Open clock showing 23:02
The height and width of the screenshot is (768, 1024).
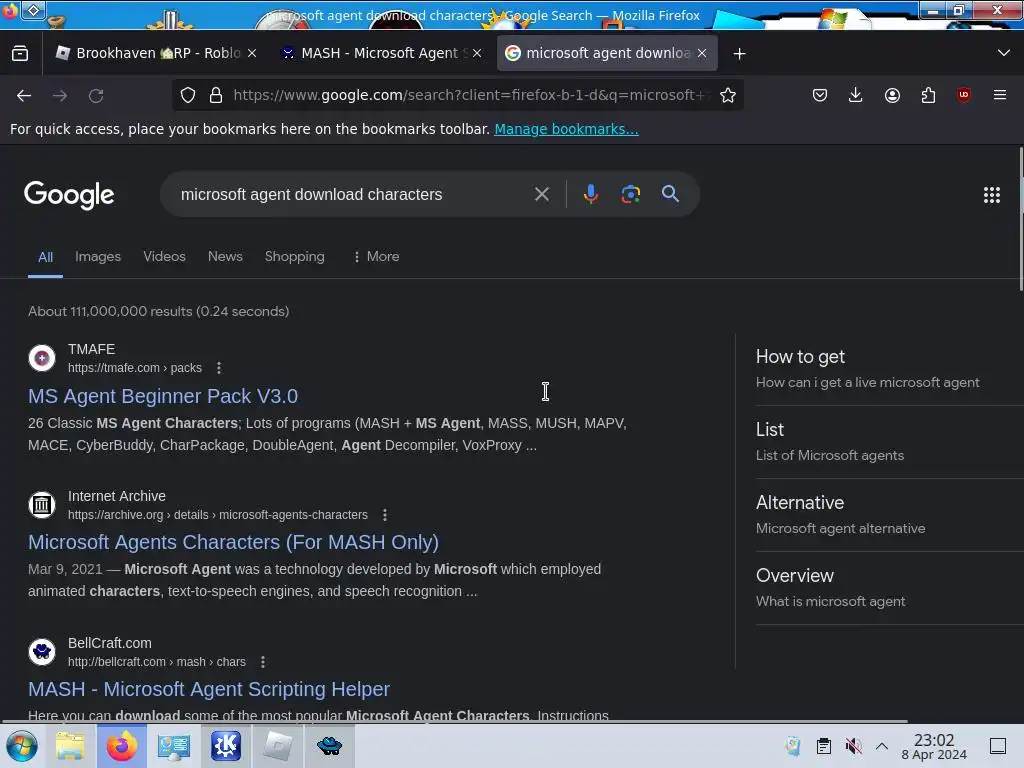934,746
